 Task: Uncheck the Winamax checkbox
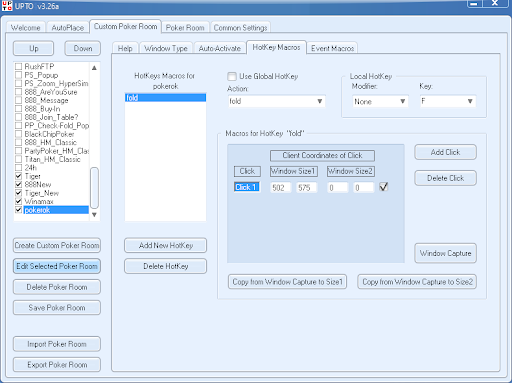coord(19,201)
